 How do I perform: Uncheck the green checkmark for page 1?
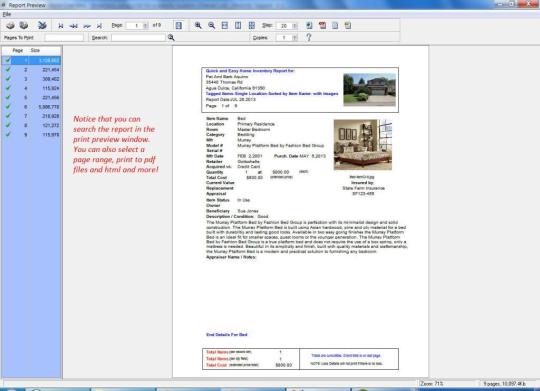tap(8, 60)
